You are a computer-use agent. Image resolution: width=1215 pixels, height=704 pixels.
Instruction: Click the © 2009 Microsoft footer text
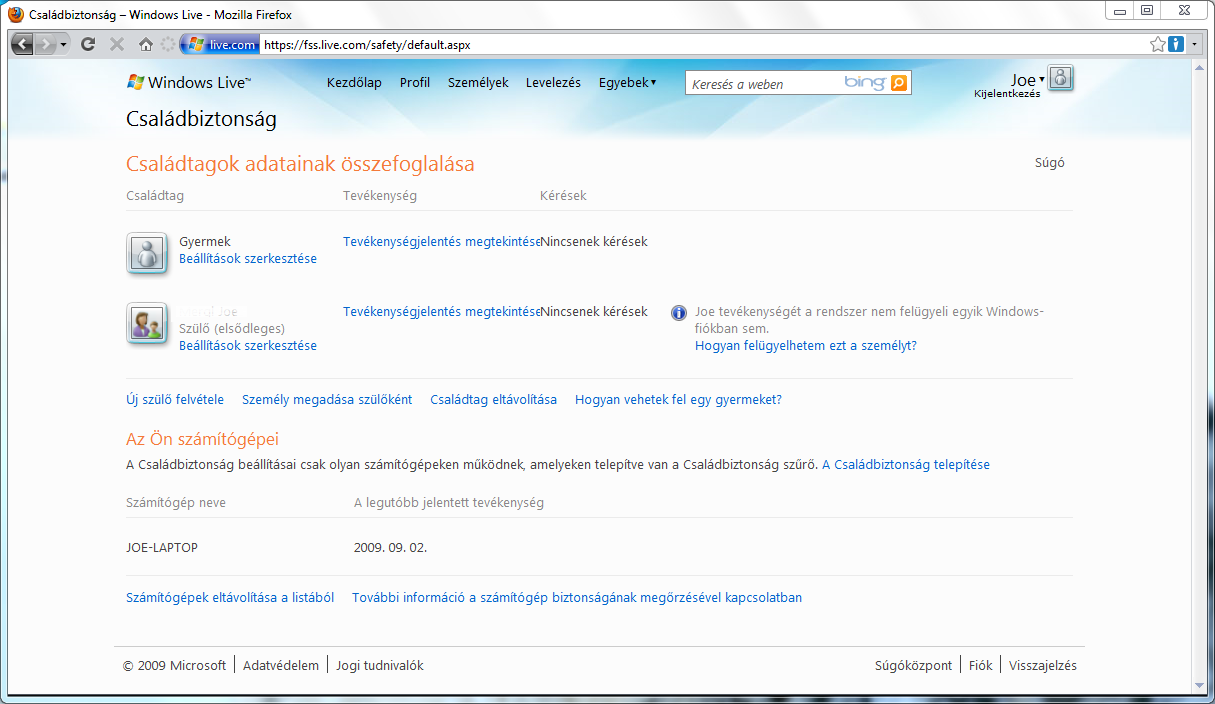click(x=175, y=666)
